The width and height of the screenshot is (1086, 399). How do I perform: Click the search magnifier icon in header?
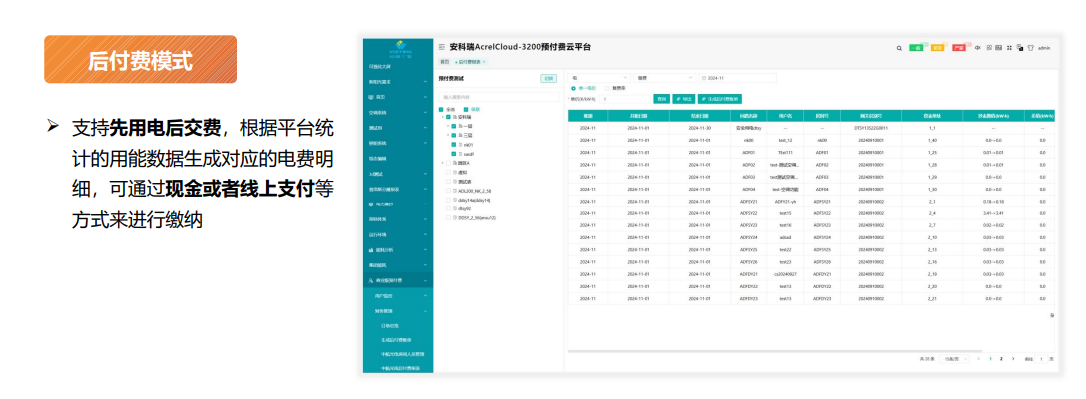899,48
